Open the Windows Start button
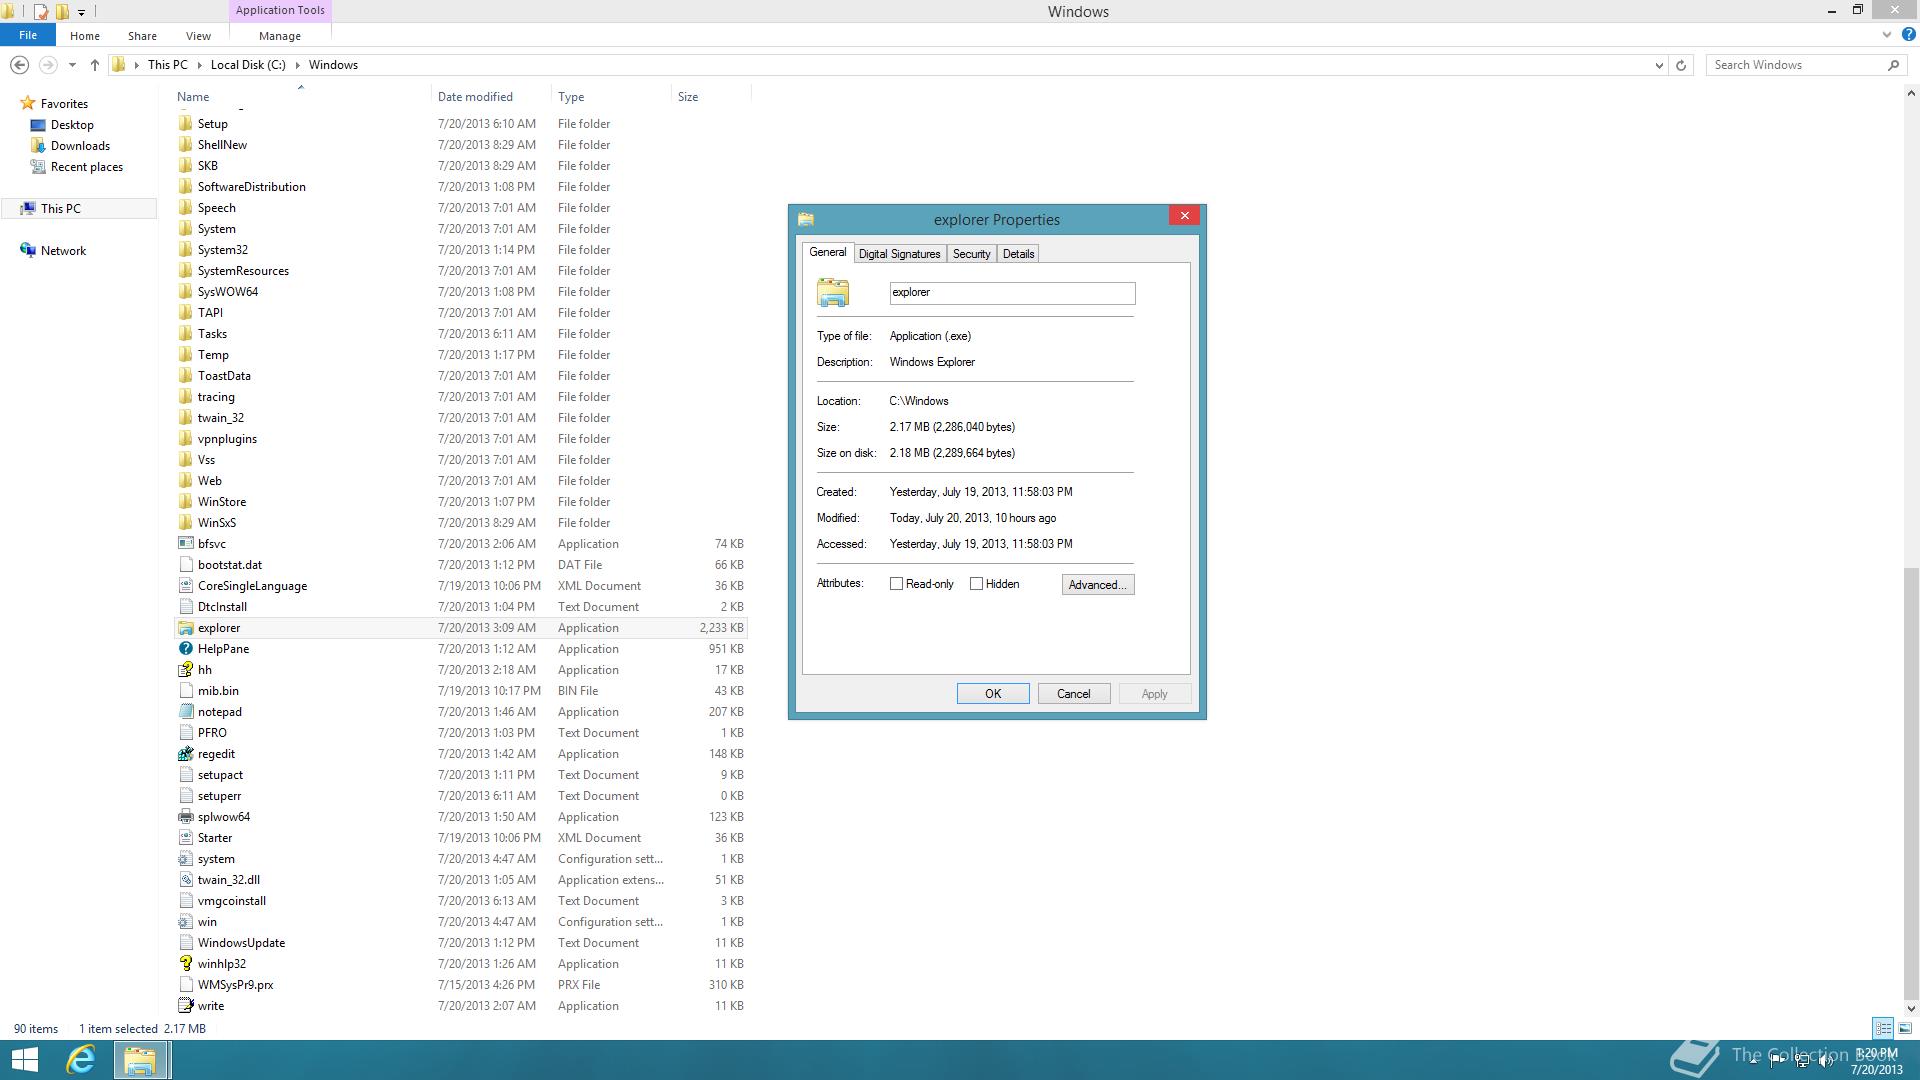Viewport: 1920px width, 1080px height. (x=24, y=1060)
